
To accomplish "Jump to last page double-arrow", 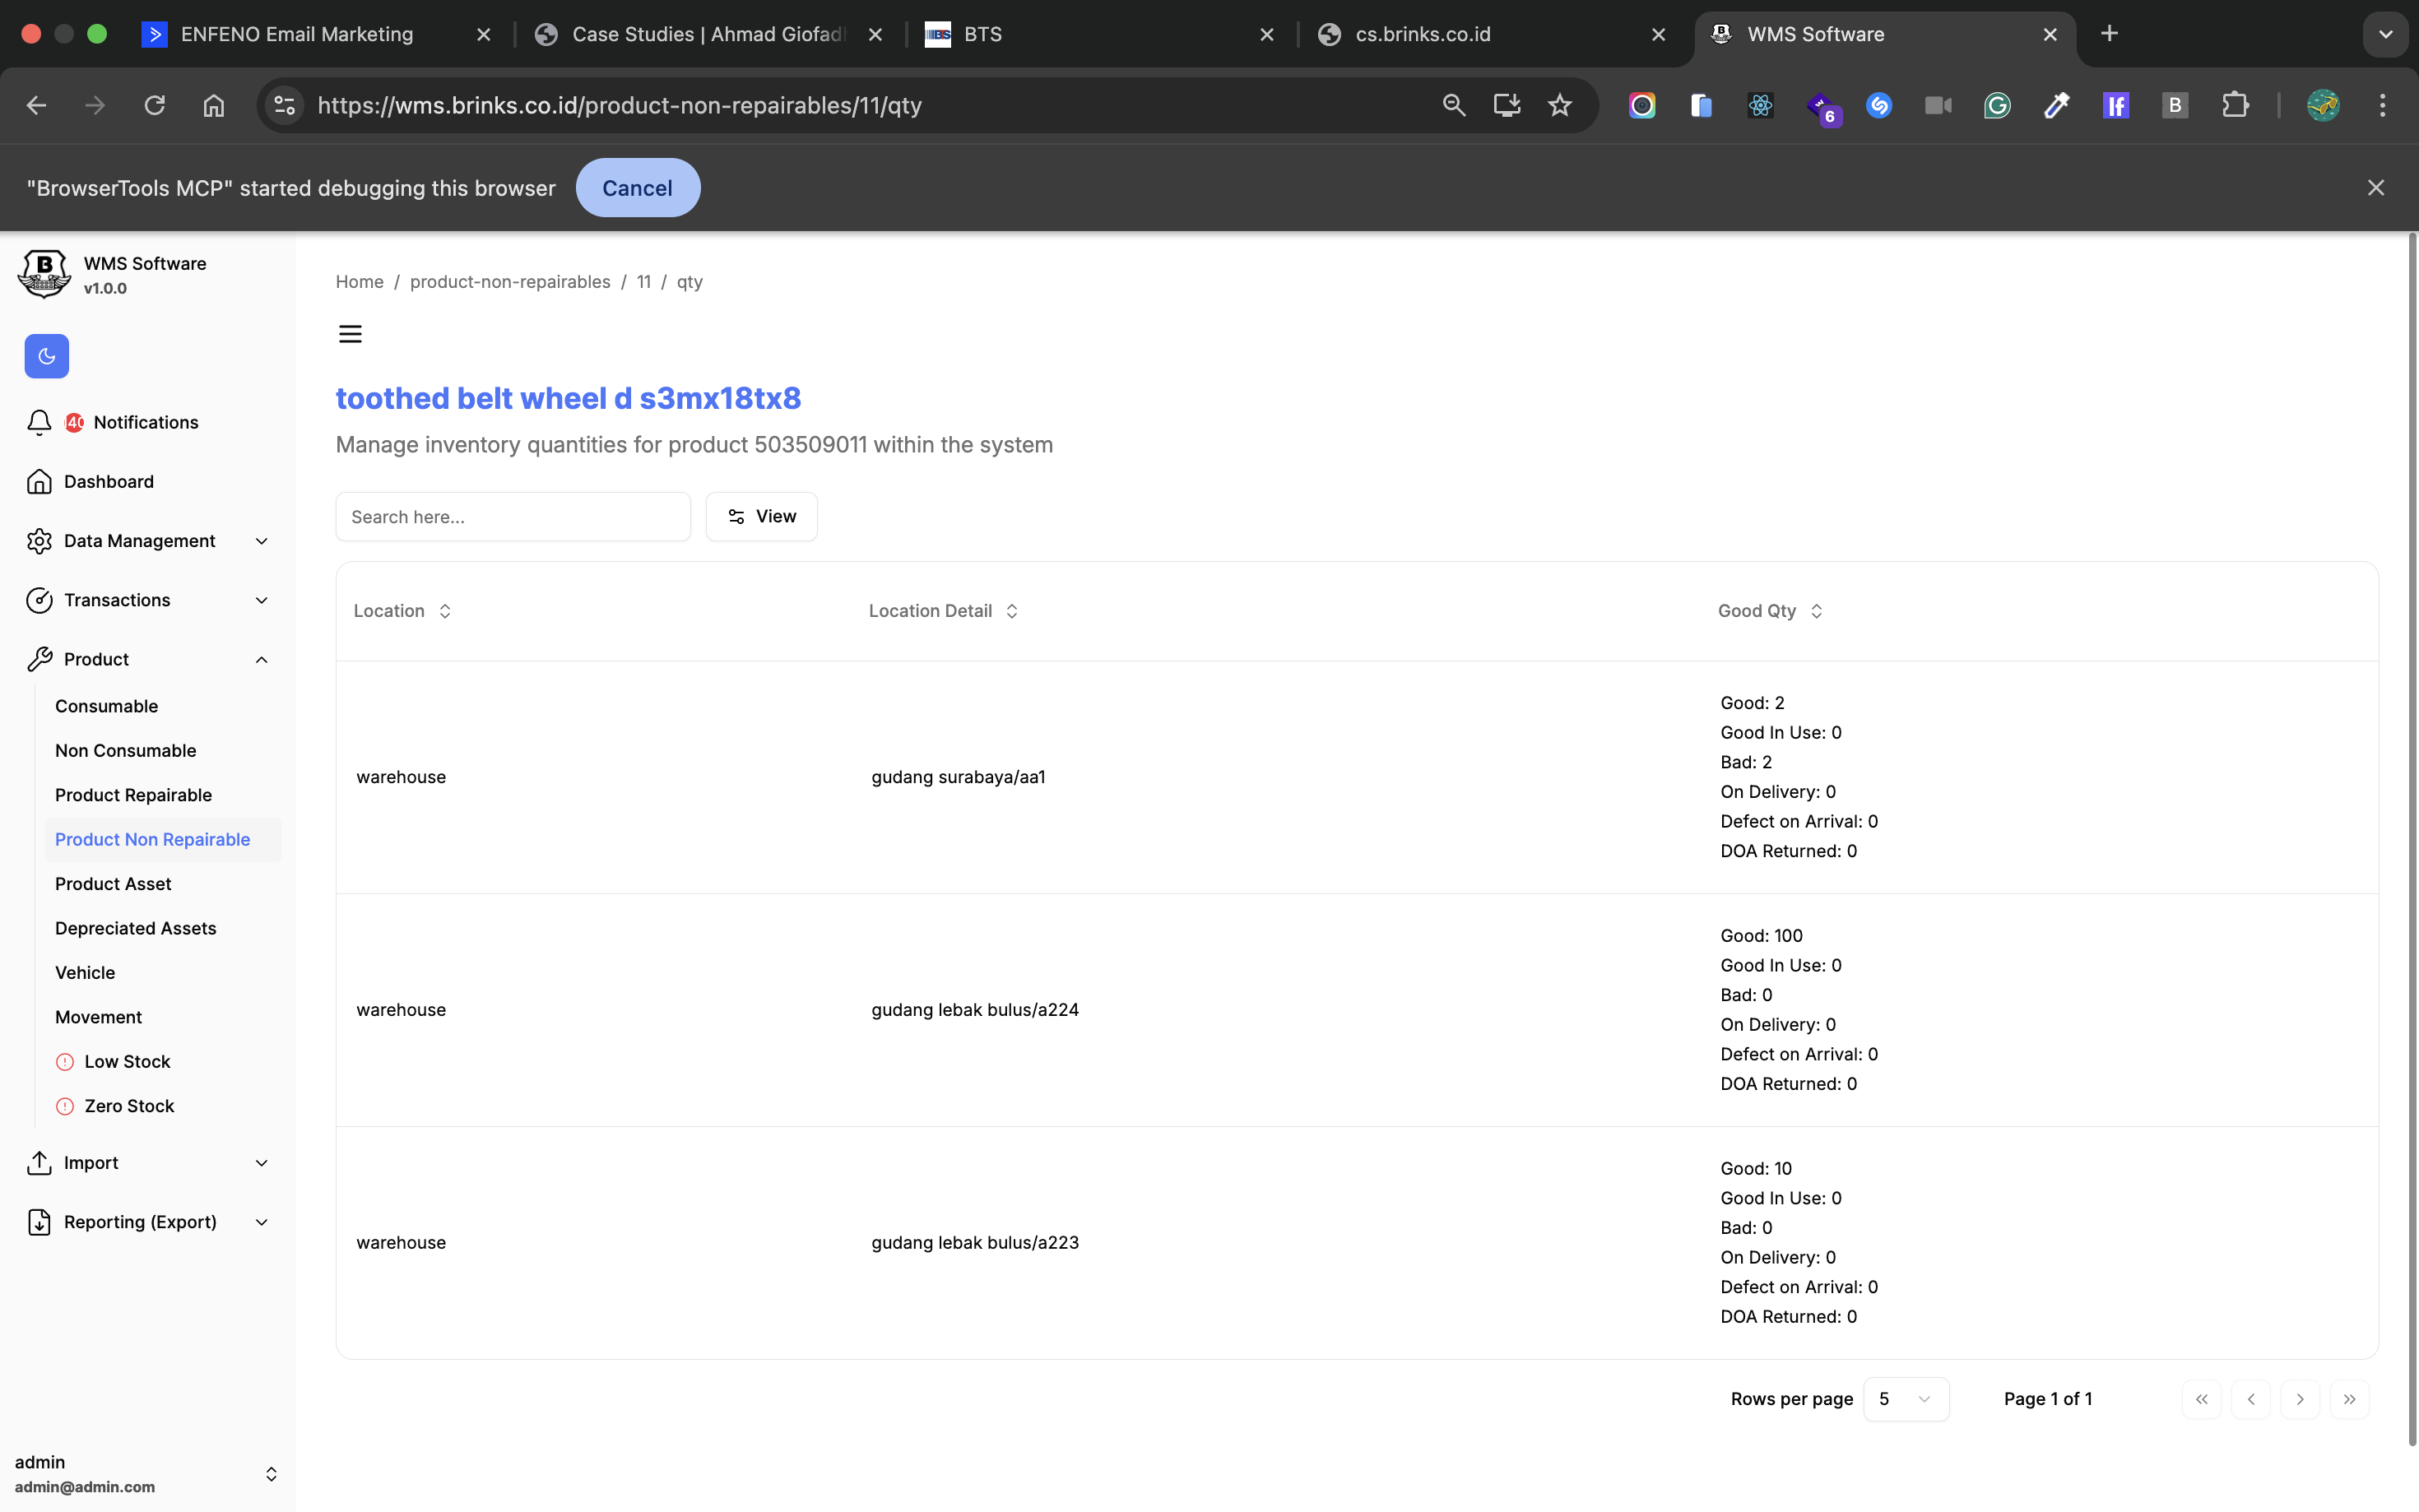I will point(2349,1399).
